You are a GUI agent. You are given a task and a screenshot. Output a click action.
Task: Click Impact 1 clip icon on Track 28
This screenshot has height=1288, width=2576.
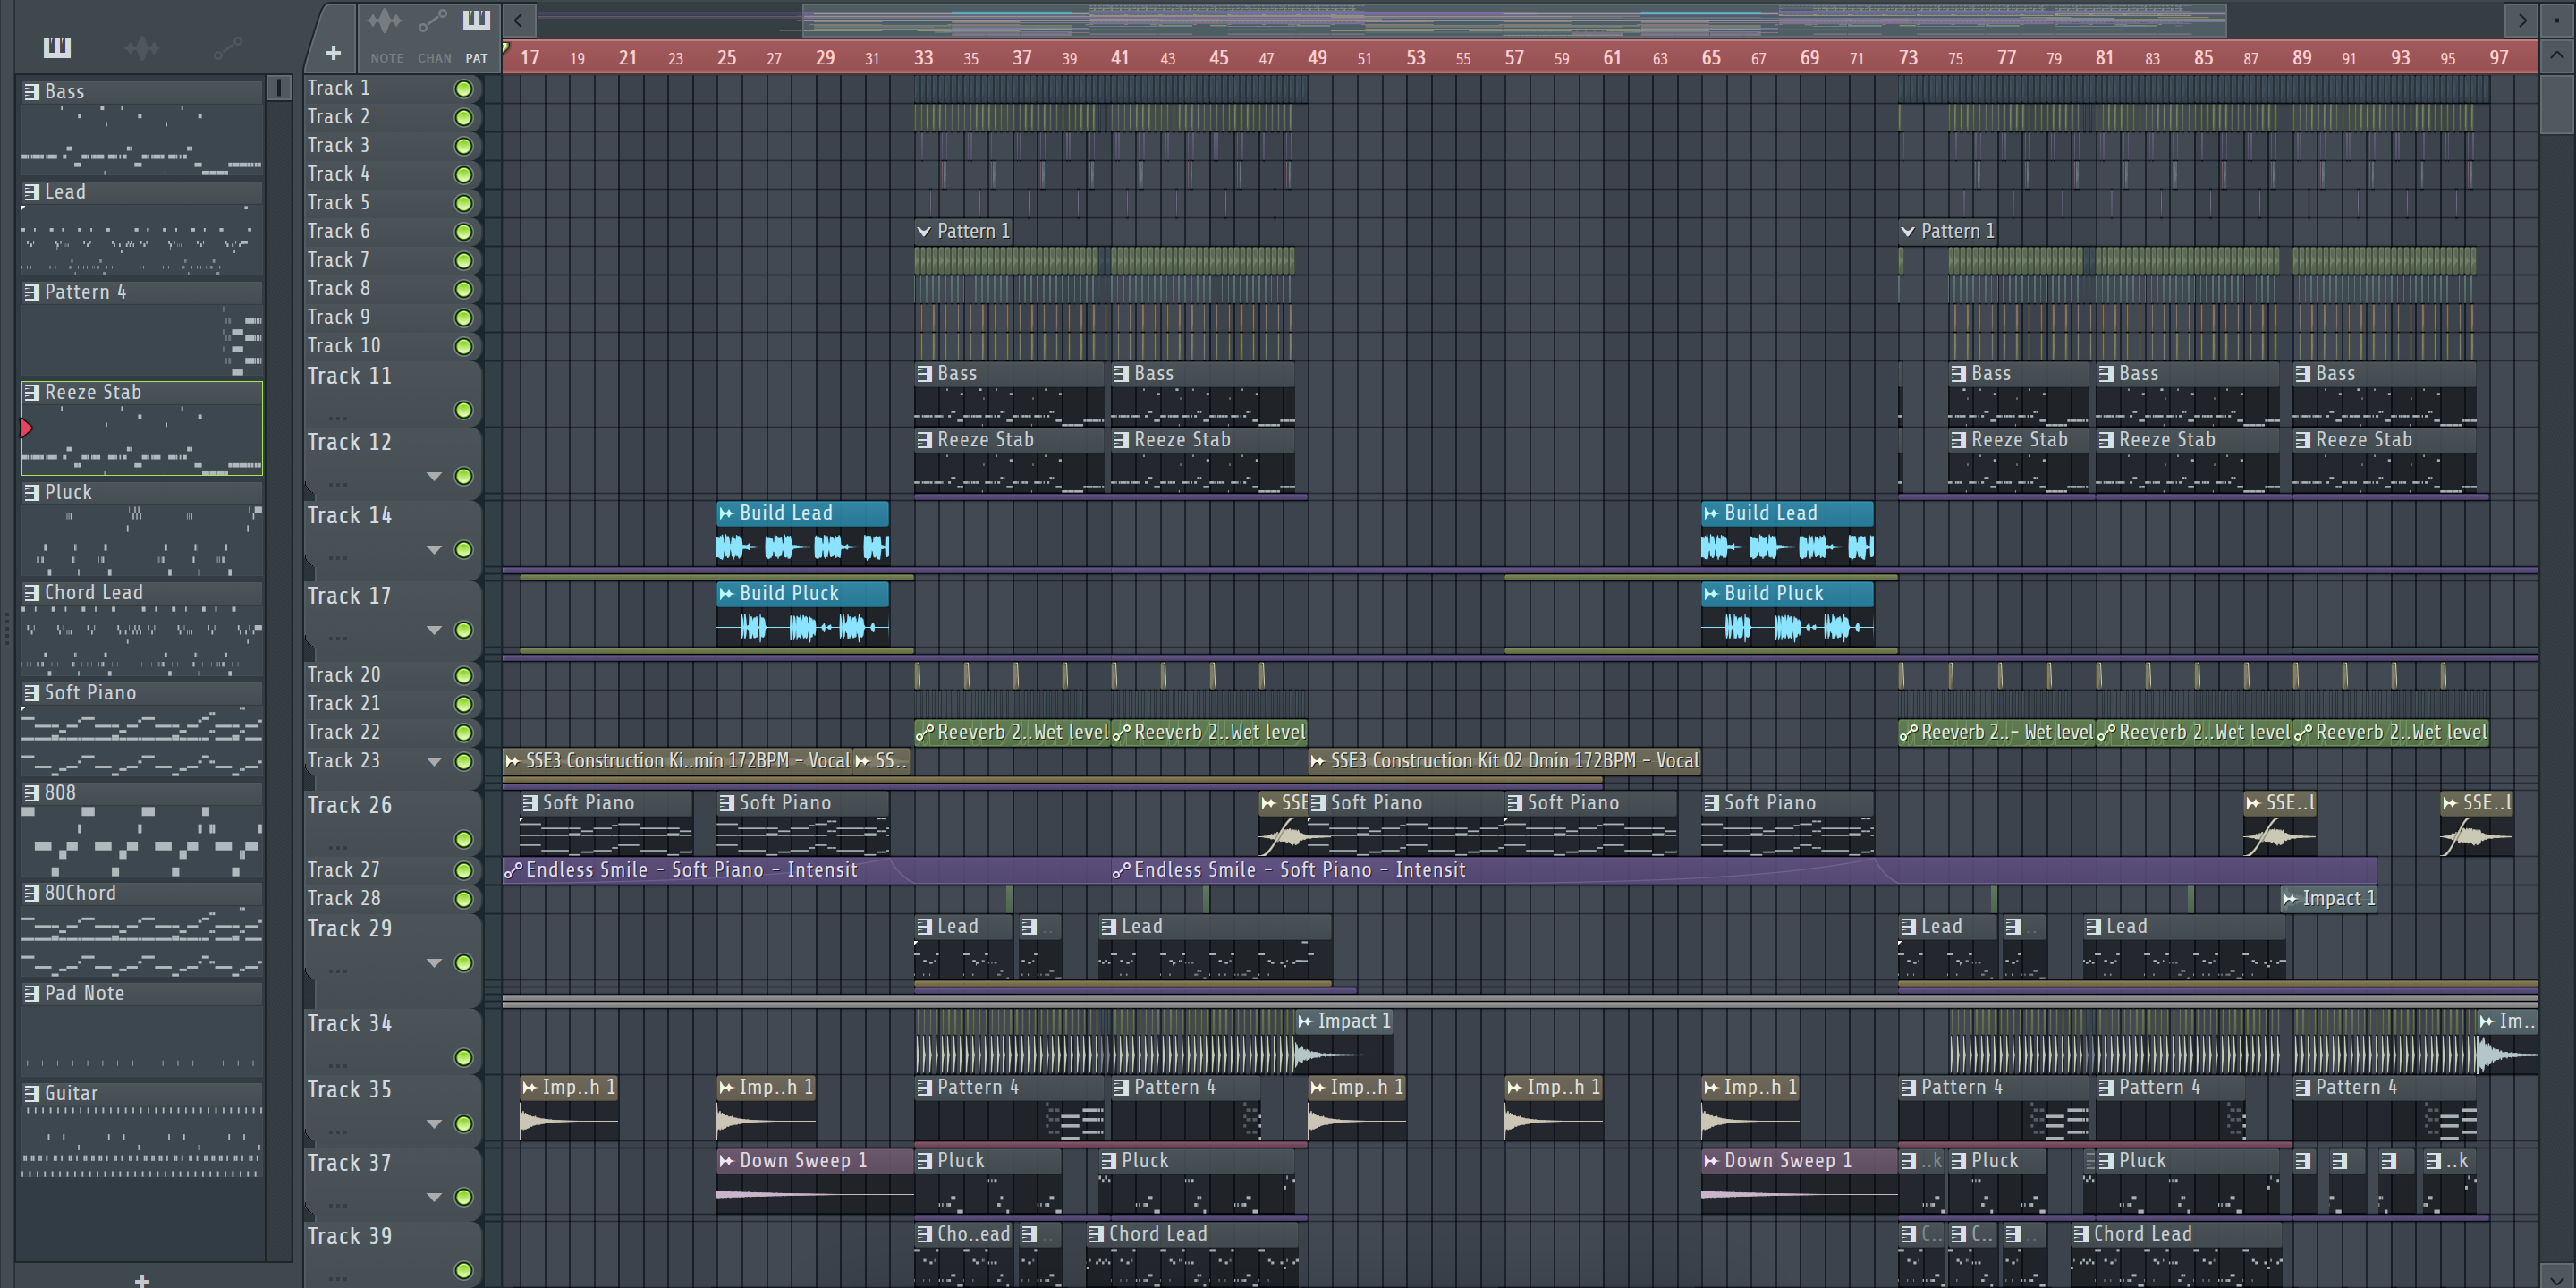click(x=2290, y=899)
